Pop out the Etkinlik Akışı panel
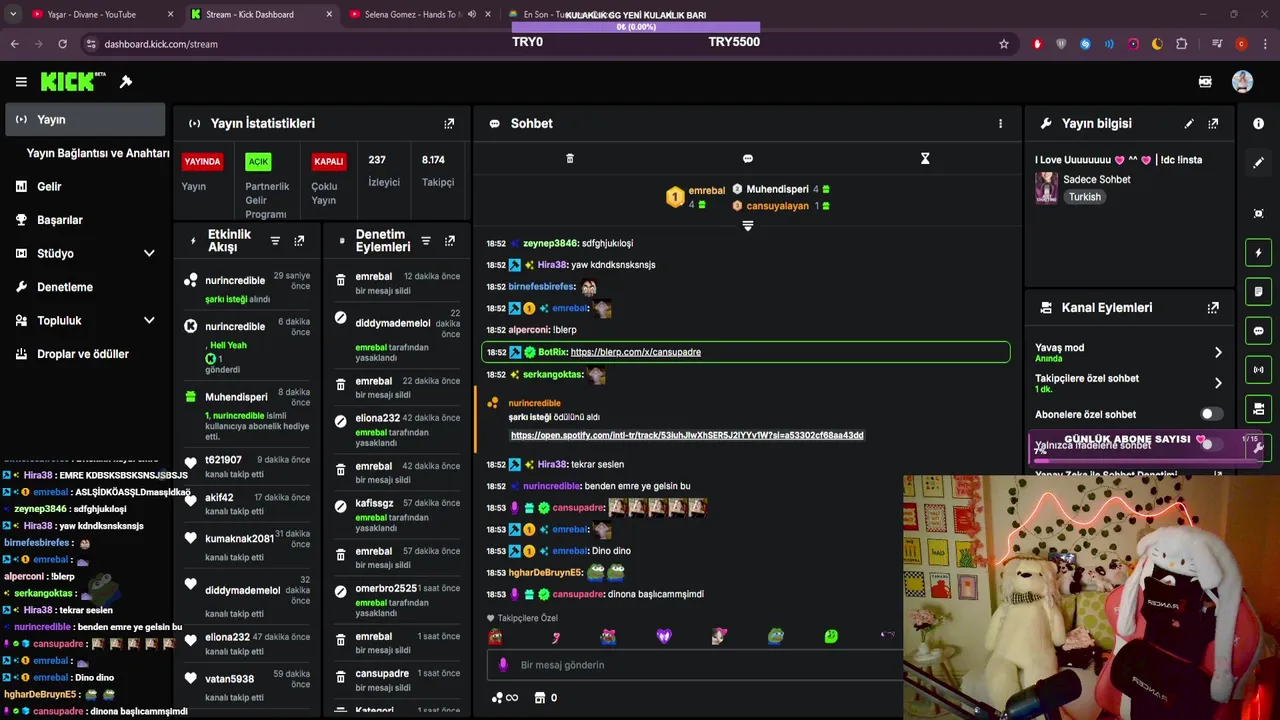This screenshot has height=720, width=1280. pyautogui.click(x=299, y=241)
